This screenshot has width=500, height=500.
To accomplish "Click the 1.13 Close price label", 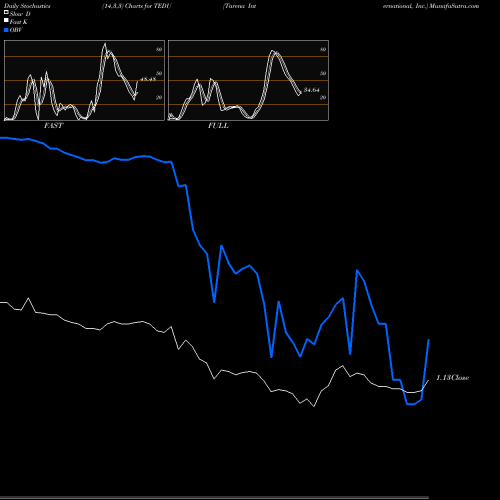I will 453,378.
